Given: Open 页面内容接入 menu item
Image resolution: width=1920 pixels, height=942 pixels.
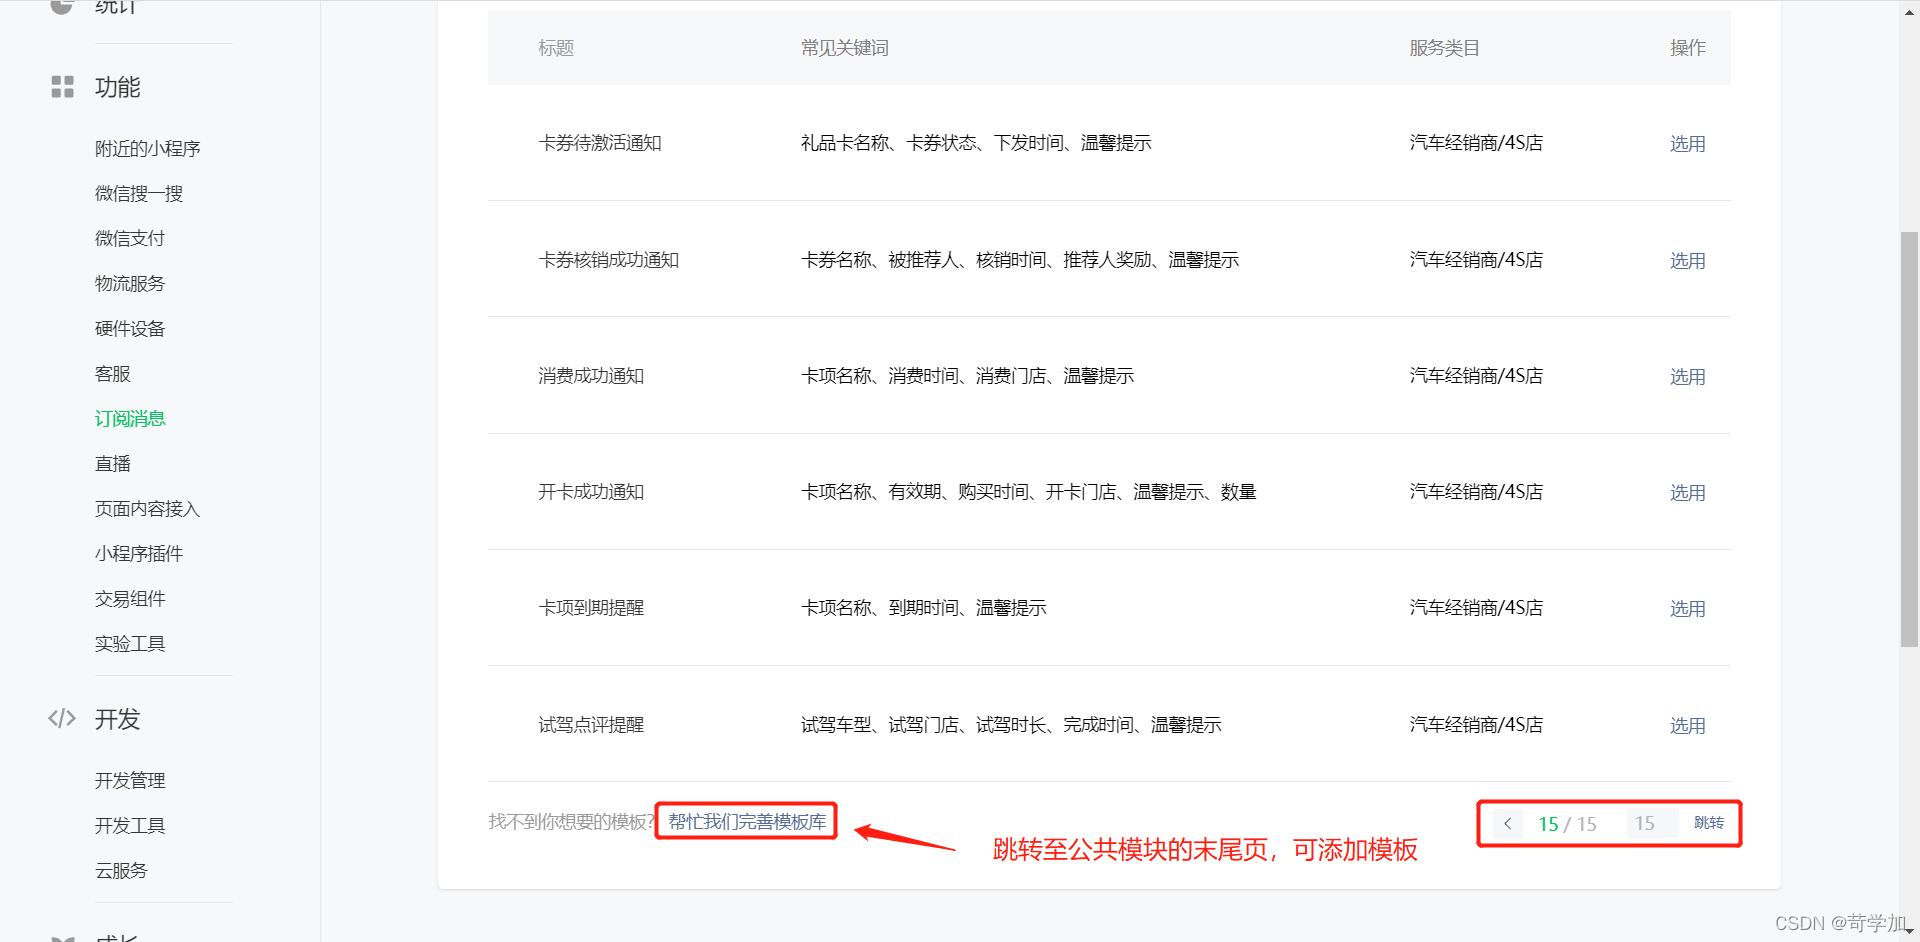Looking at the screenshot, I should click(148, 508).
